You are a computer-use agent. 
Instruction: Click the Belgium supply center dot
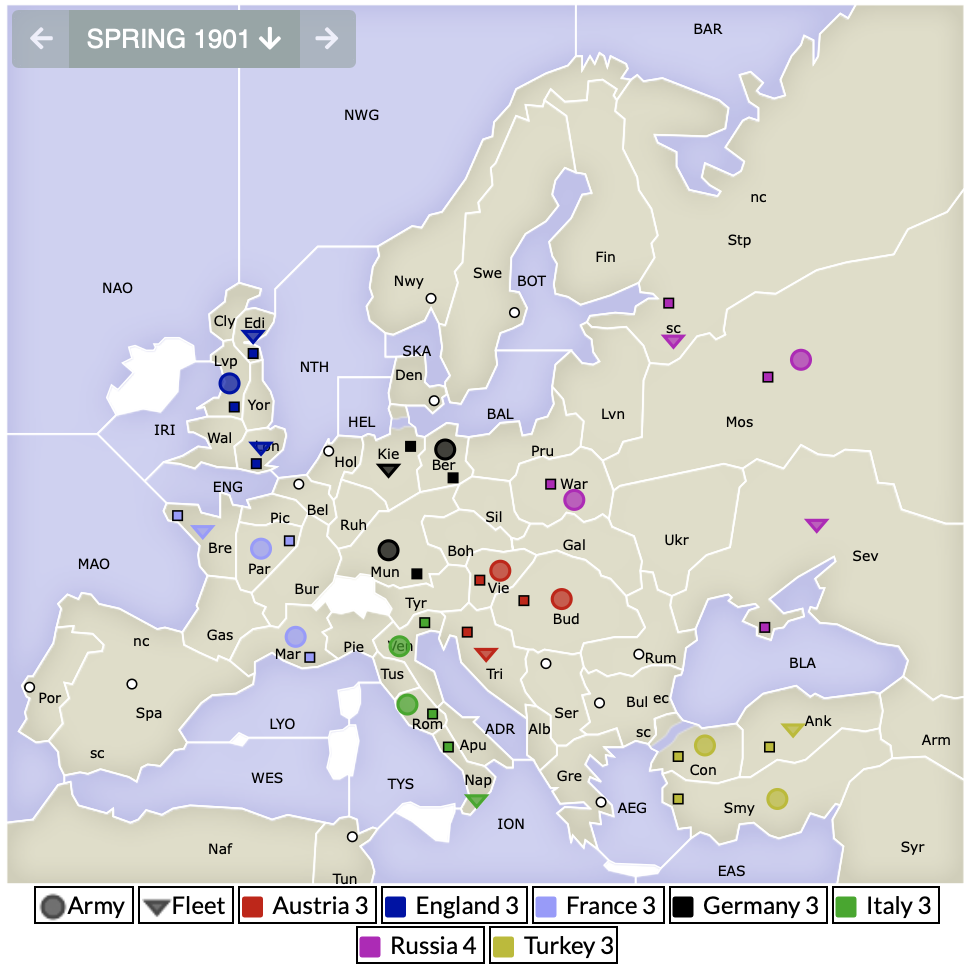coord(299,484)
